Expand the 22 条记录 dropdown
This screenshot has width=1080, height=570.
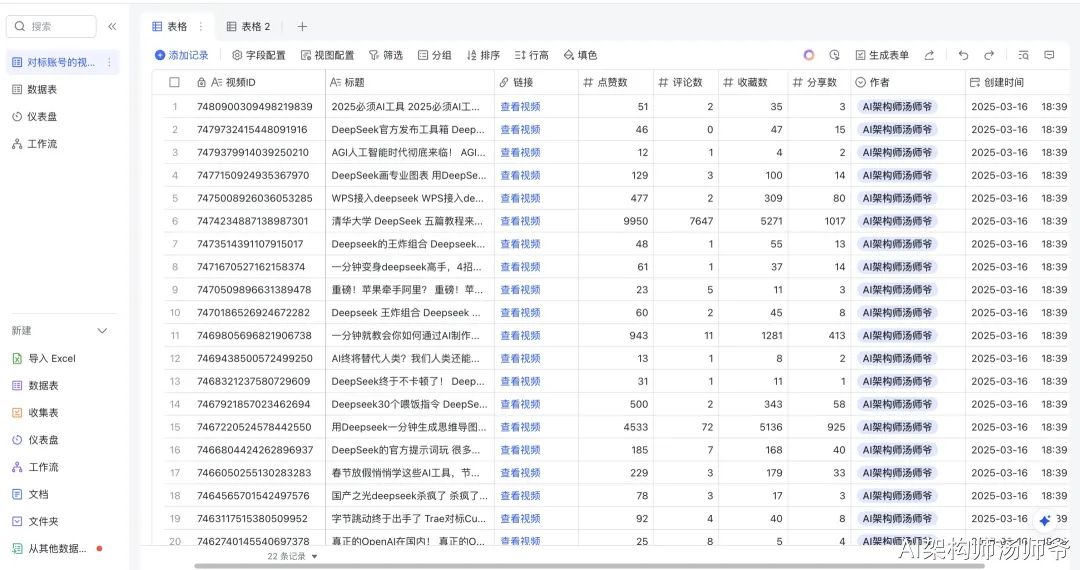(292, 556)
